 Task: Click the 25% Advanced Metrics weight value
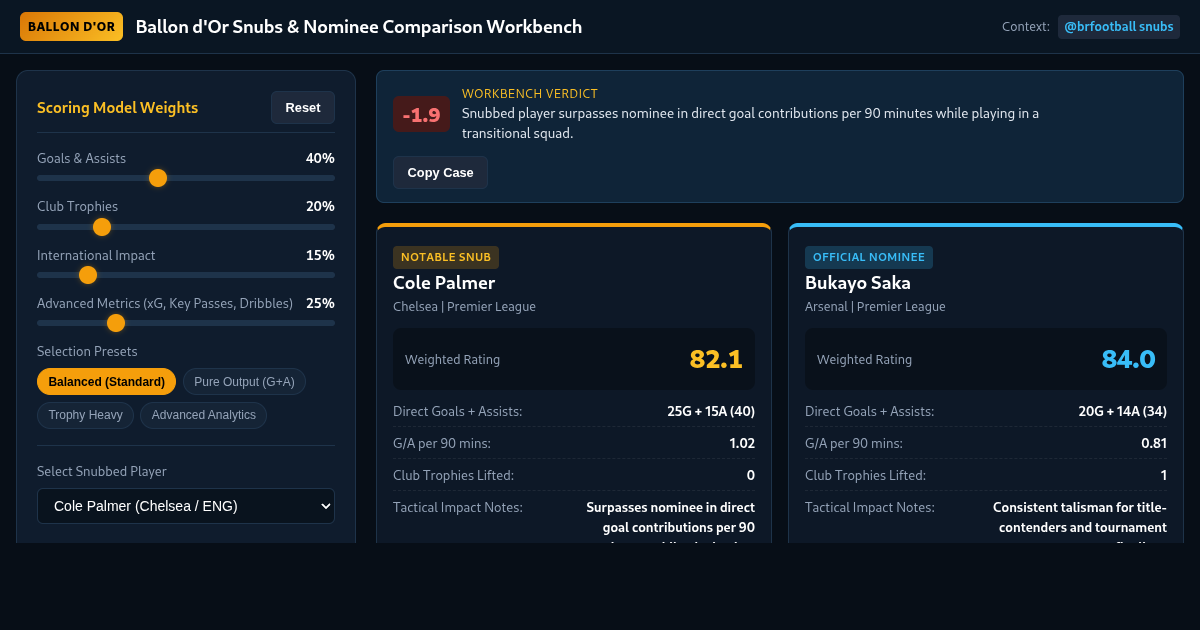pos(320,303)
